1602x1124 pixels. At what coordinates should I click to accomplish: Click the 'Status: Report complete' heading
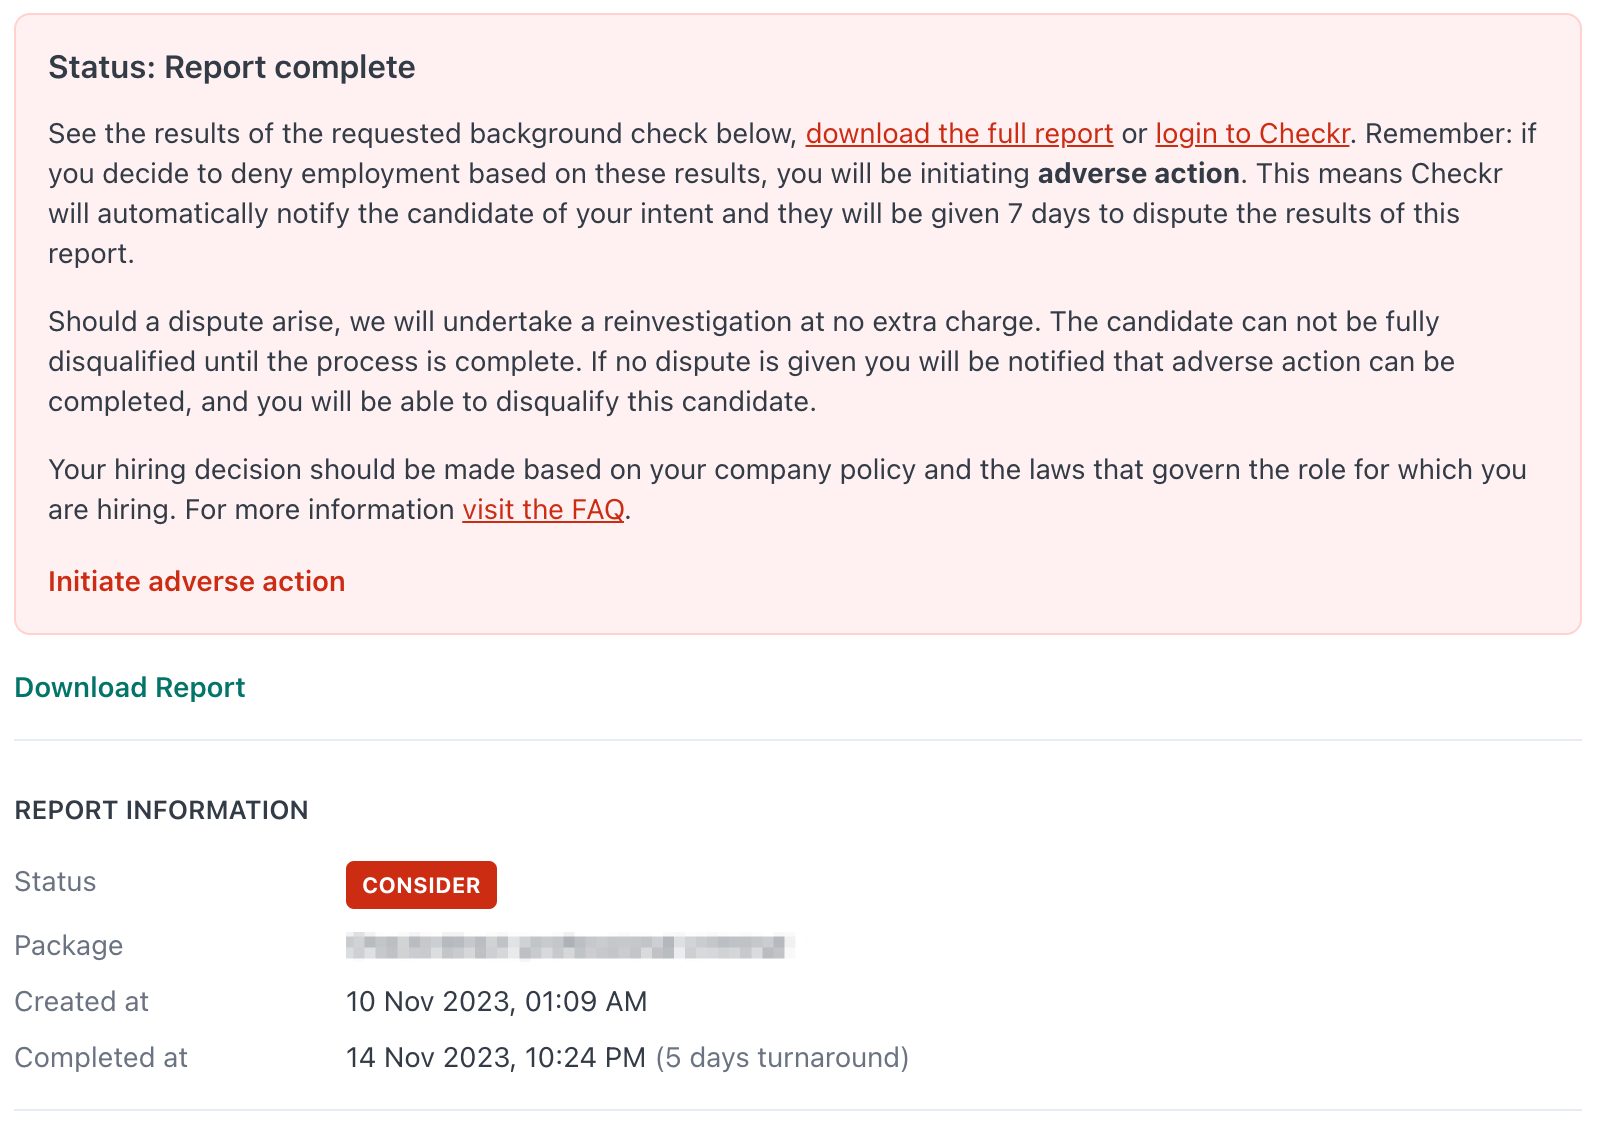[x=232, y=68]
